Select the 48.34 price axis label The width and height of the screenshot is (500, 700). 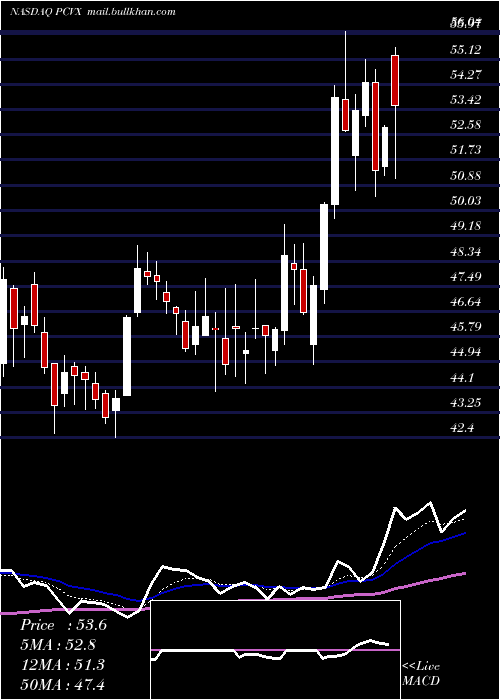click(466, 252)
